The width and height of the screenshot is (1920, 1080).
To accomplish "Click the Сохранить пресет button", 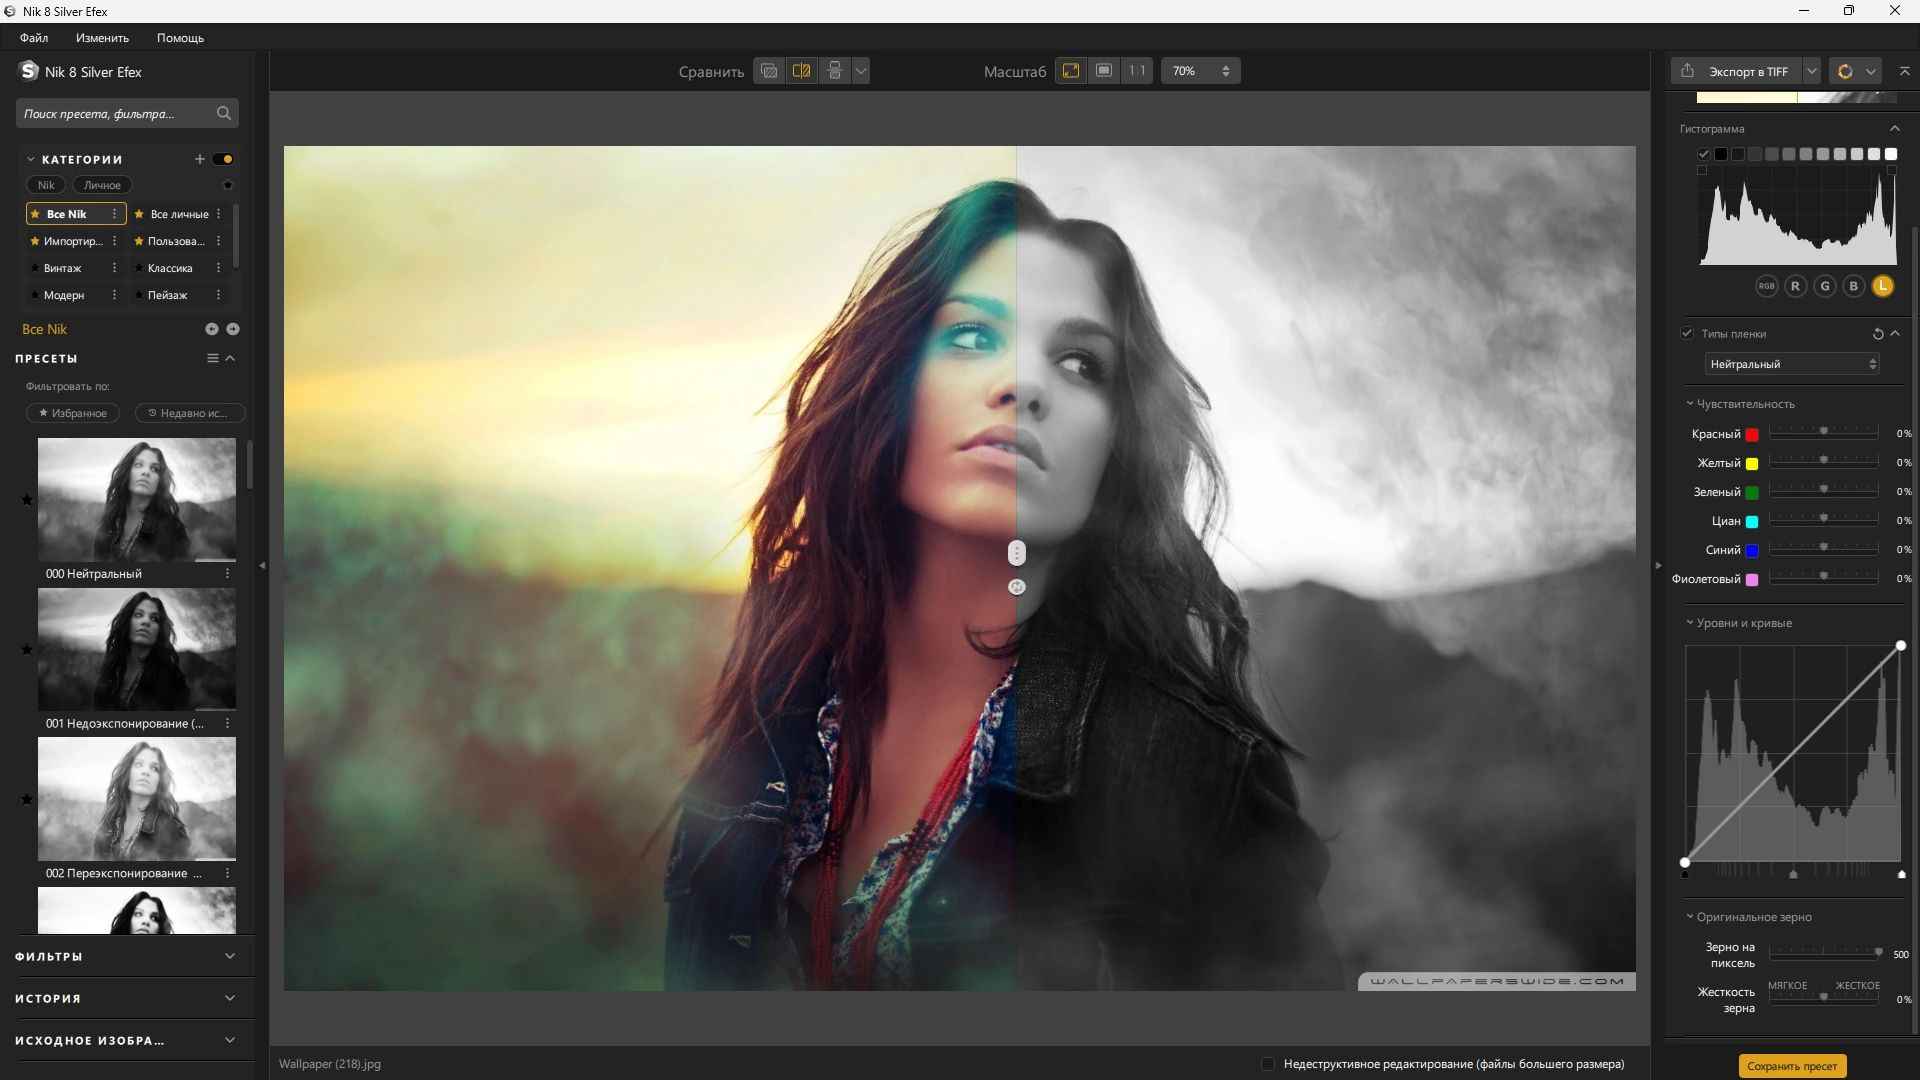I will tap(1792, 1066).
